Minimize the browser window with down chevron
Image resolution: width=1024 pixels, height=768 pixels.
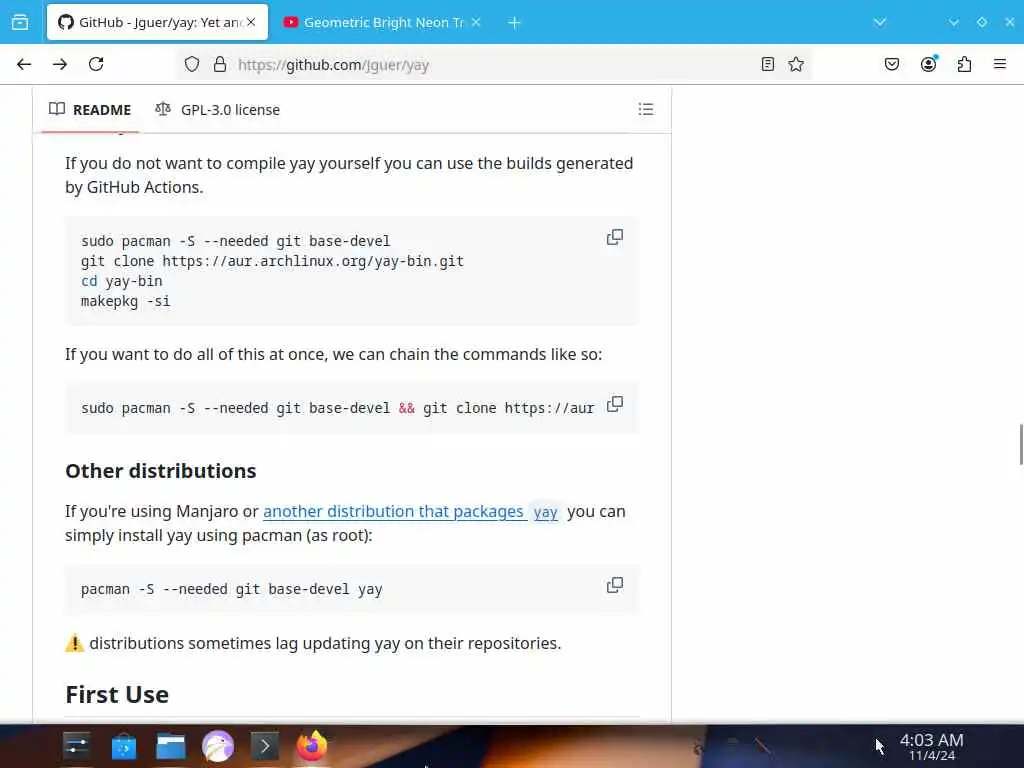click(953, 22)
